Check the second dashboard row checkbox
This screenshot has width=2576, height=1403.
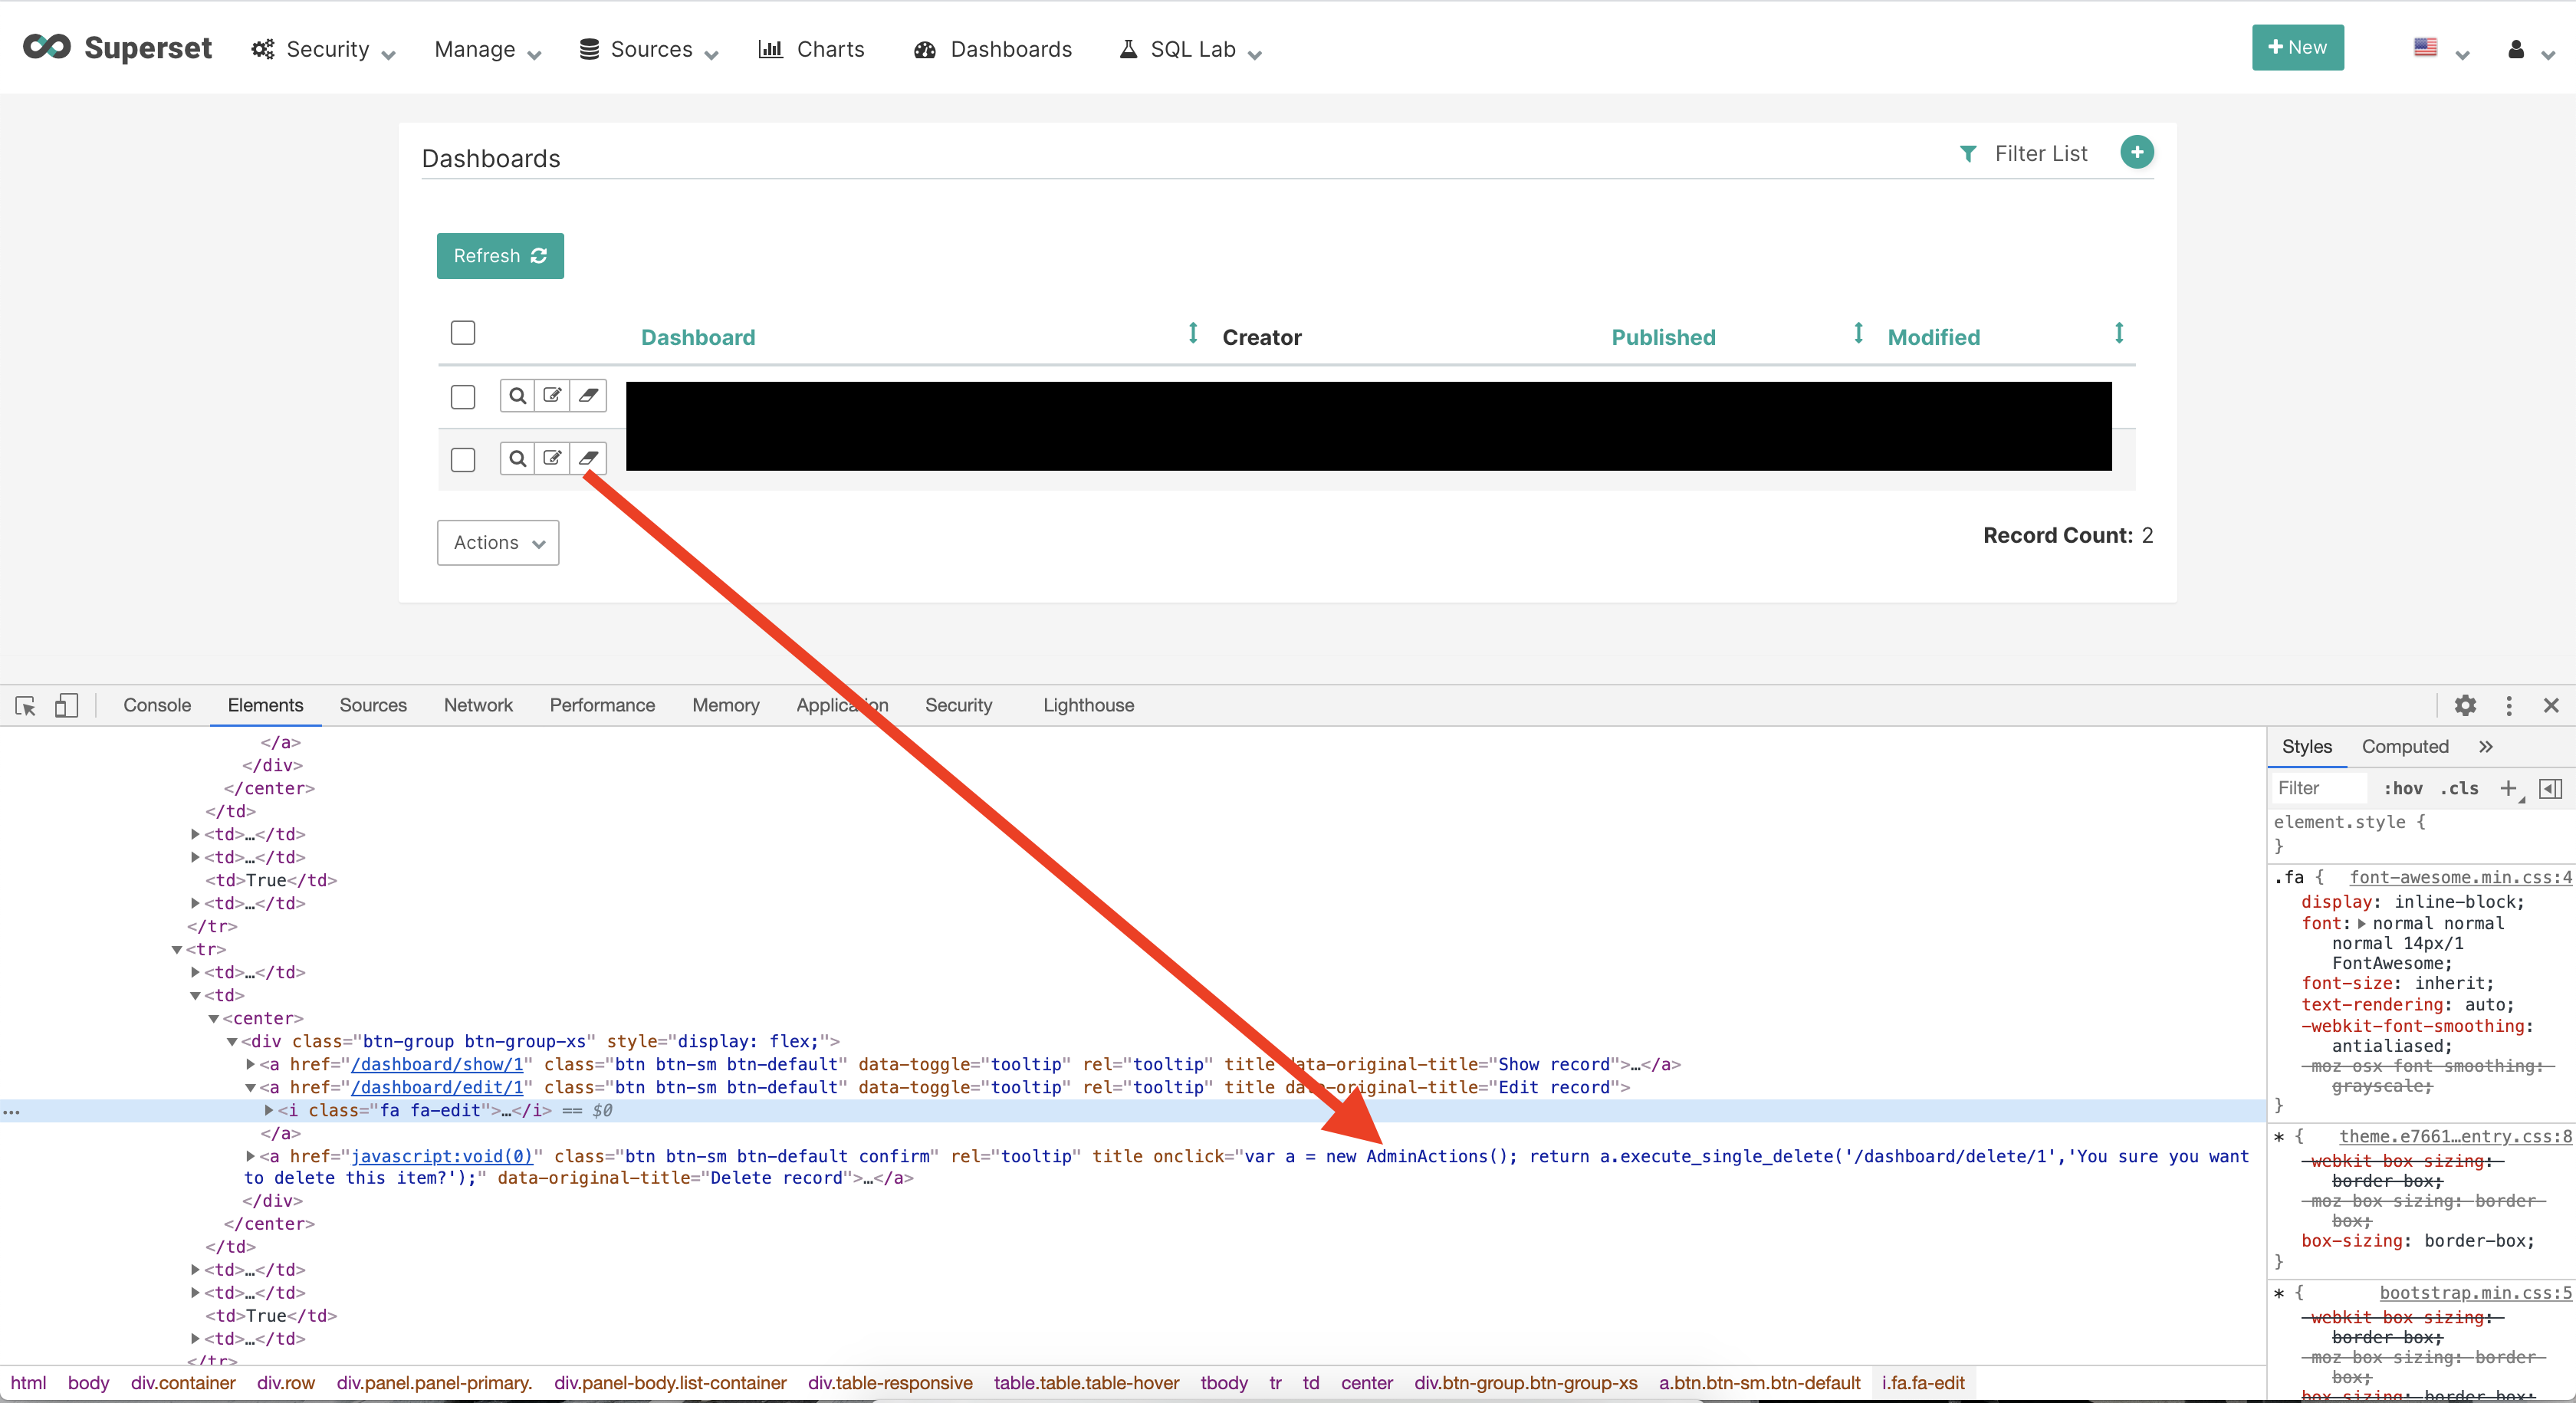click(x=462, y=459)
